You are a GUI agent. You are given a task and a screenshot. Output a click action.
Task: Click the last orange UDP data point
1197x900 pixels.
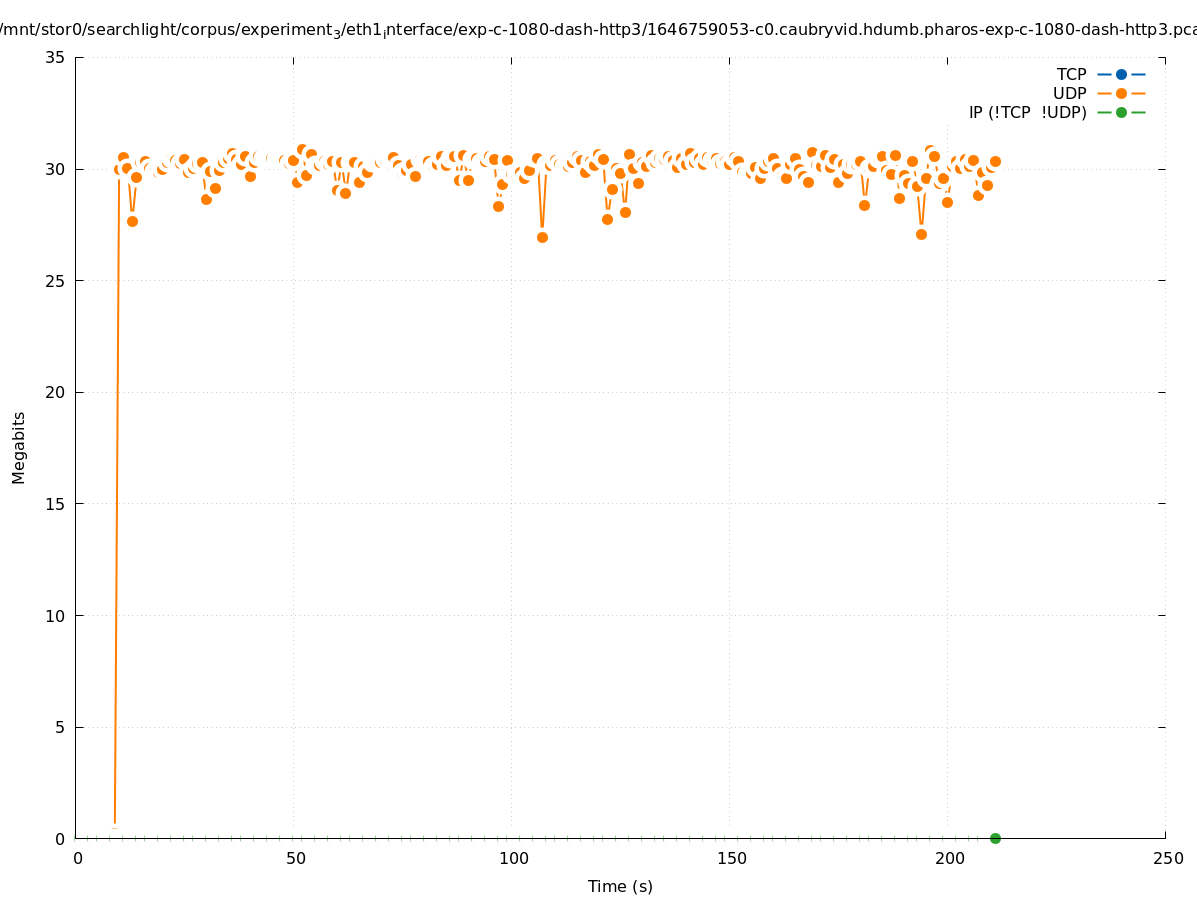tap(995, 161)
